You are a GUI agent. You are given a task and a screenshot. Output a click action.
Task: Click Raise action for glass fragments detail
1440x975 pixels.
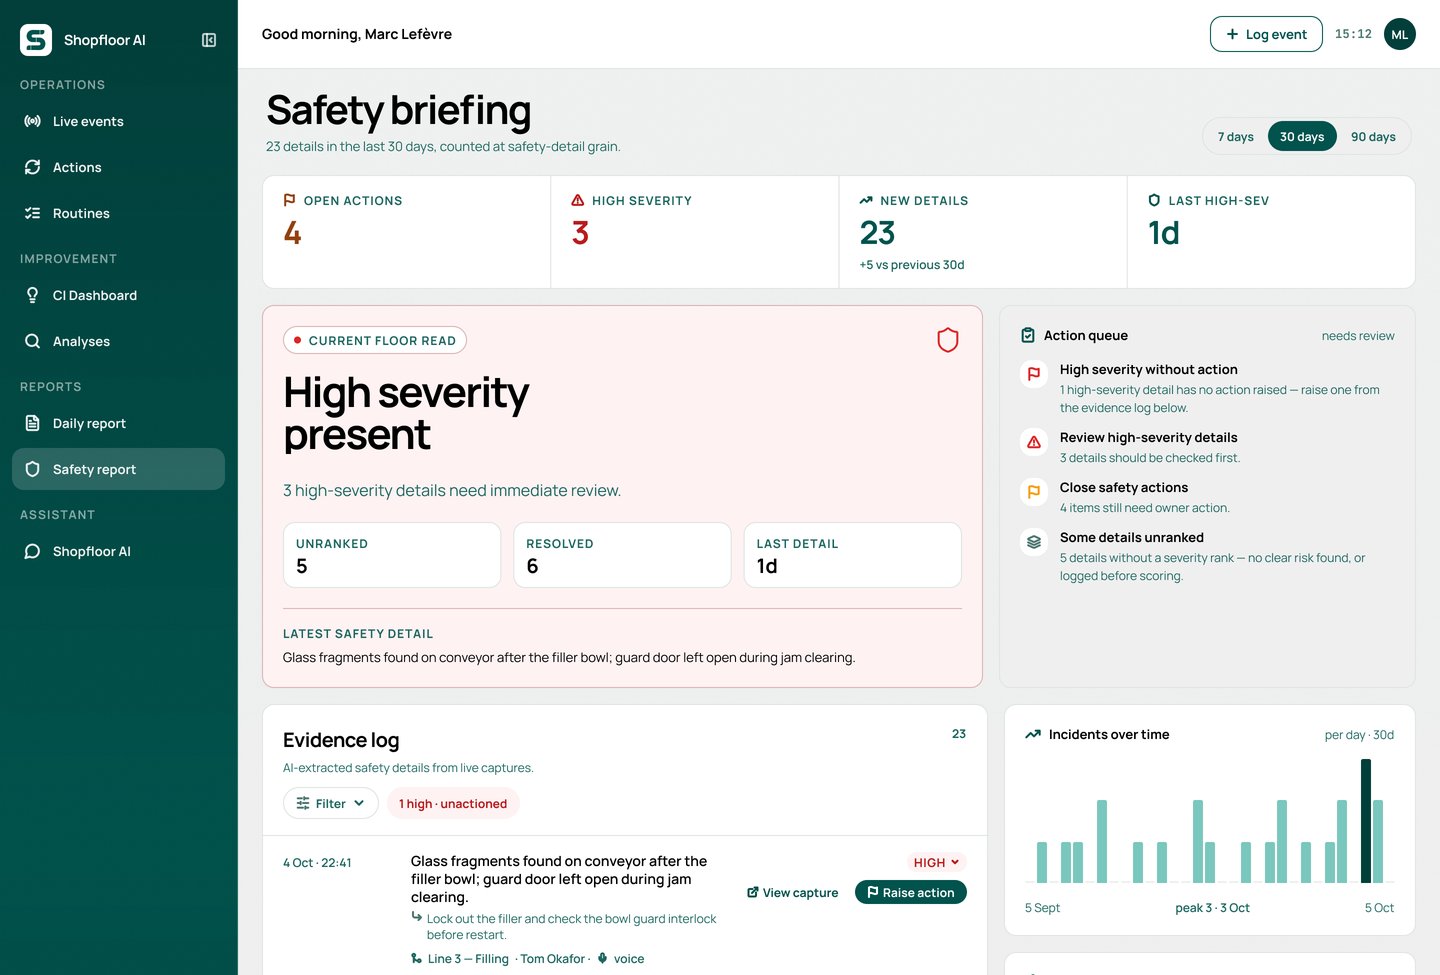click(x=910, y=893)
